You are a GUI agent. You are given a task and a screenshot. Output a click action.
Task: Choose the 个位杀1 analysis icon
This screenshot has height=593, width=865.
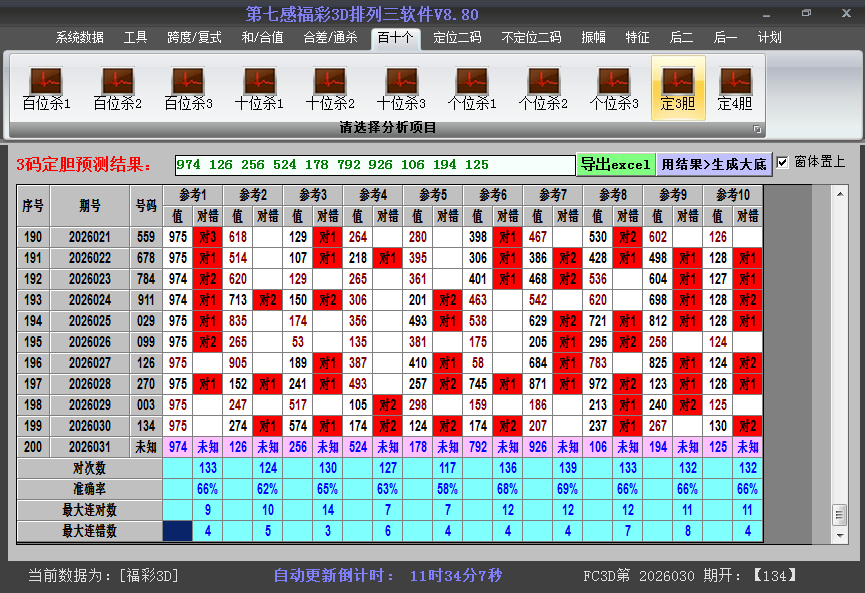(x=472, y=88)
